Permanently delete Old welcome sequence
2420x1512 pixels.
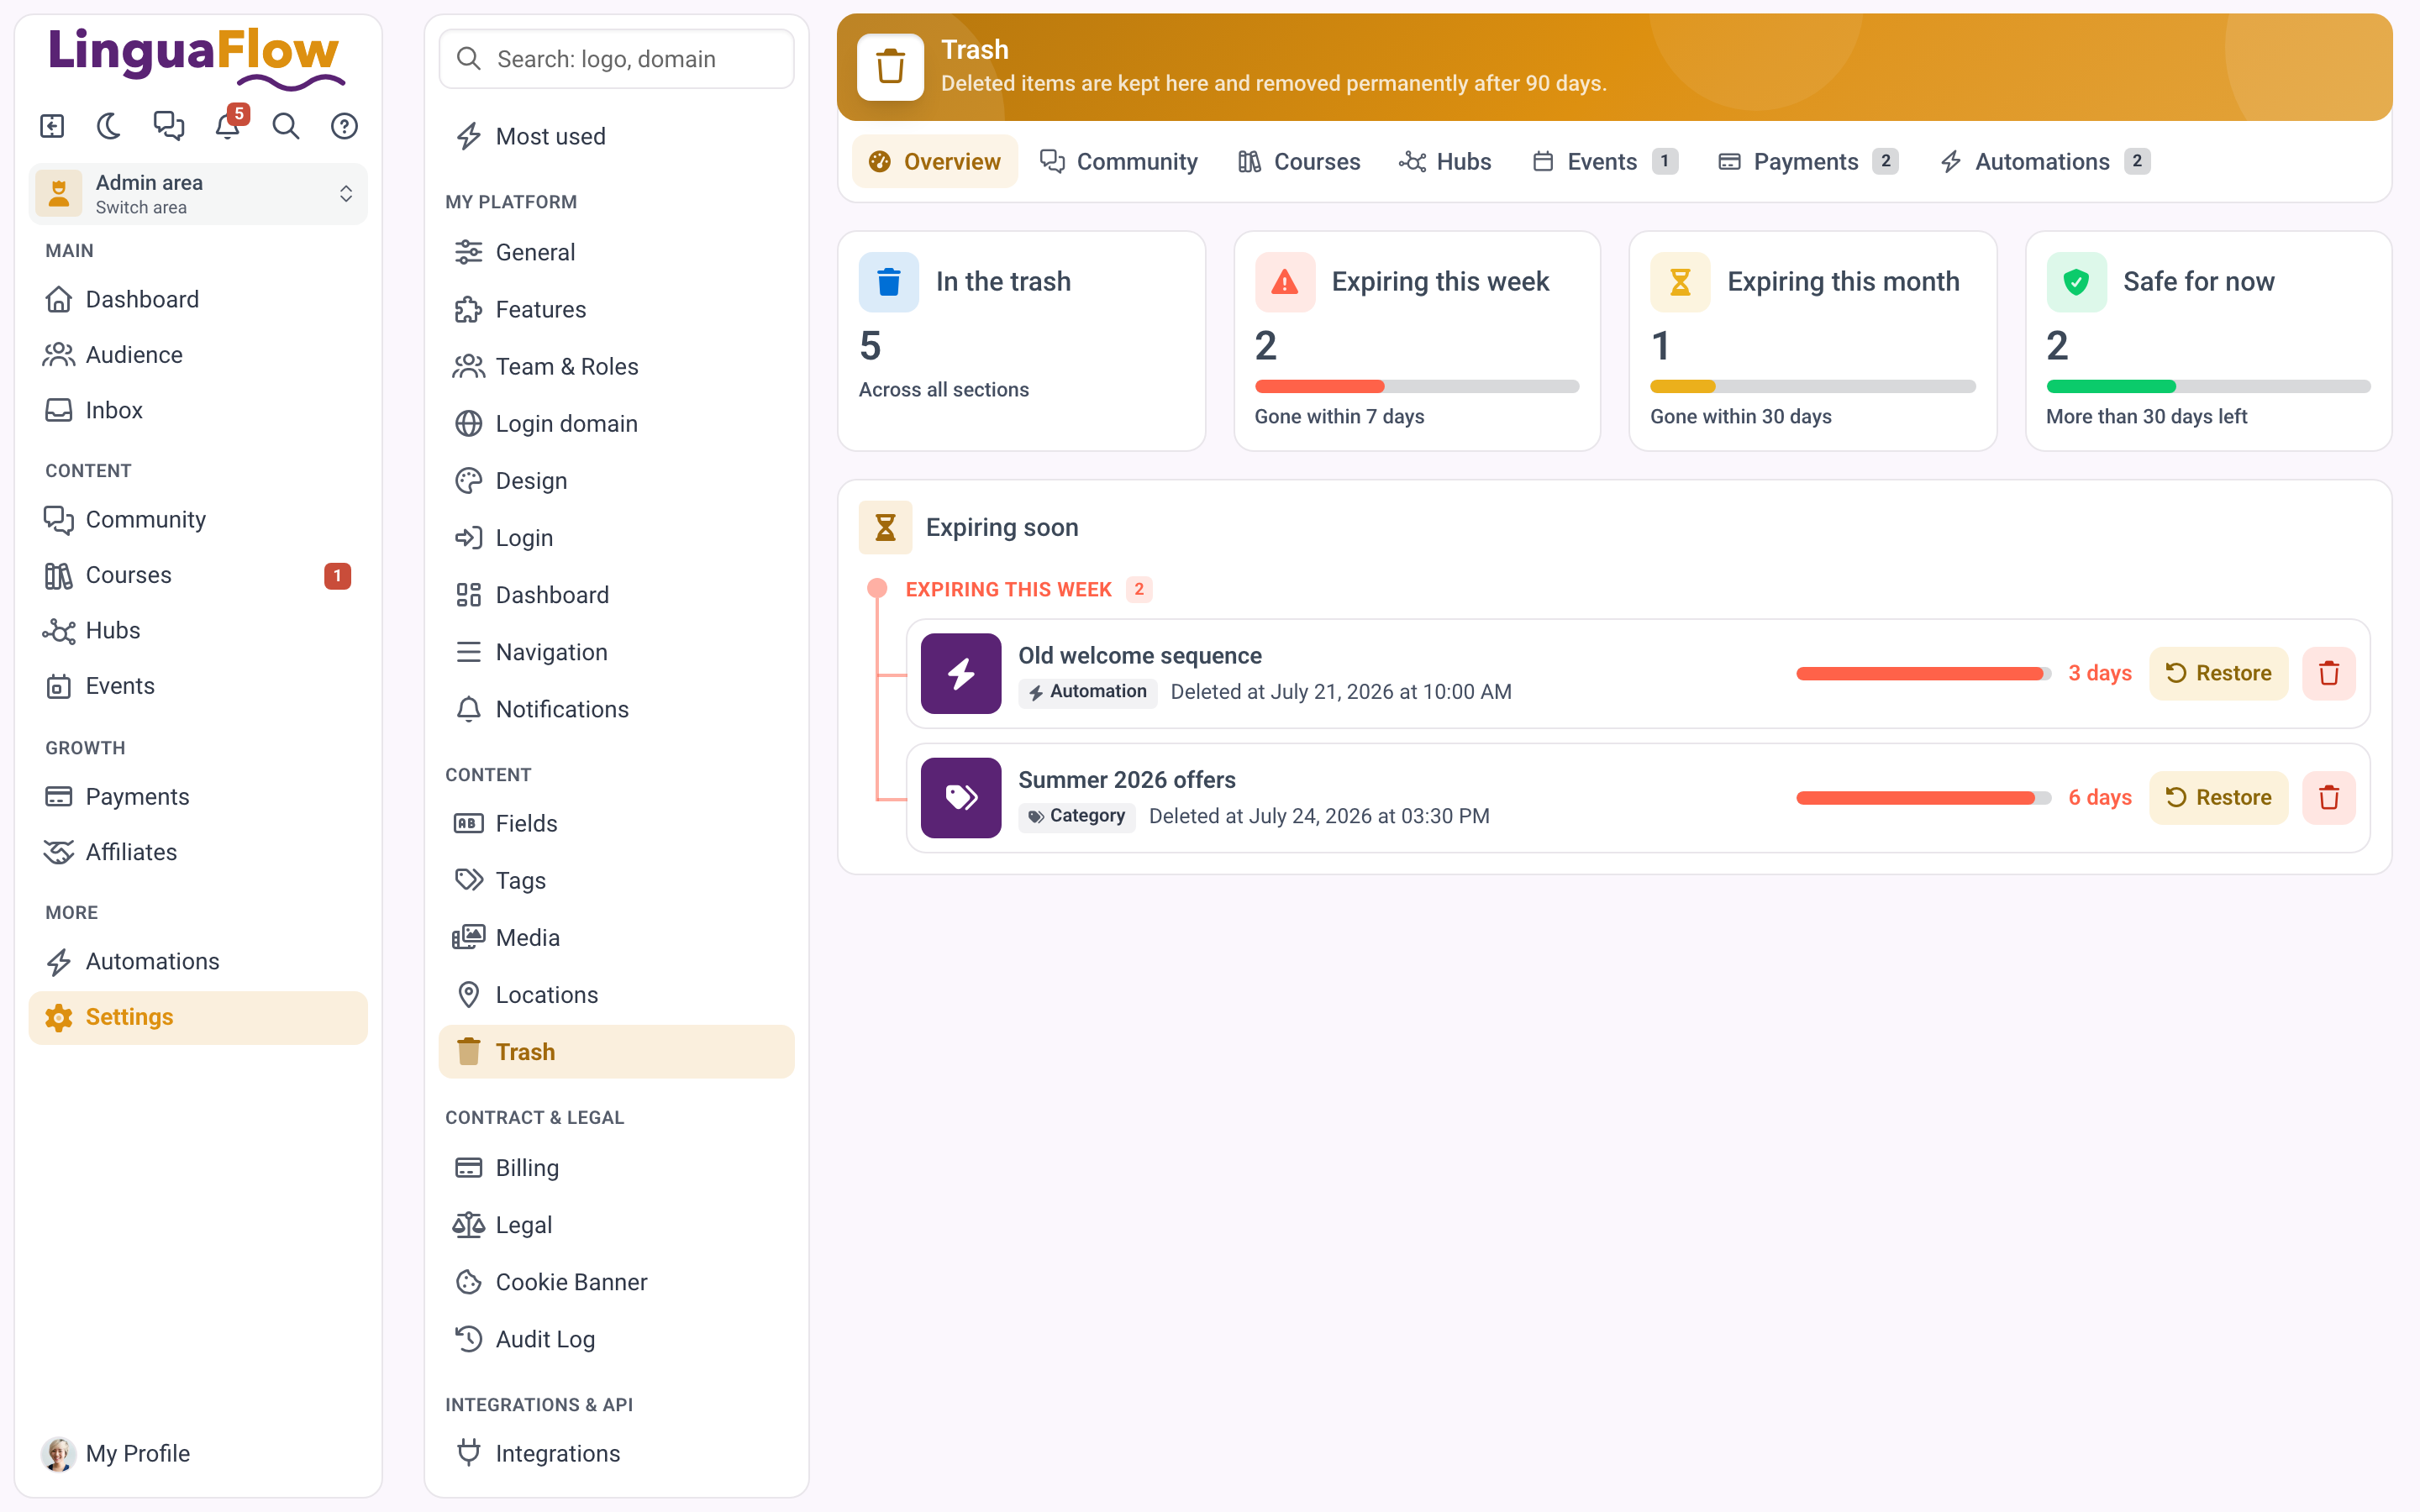[x=2328, y=674]
